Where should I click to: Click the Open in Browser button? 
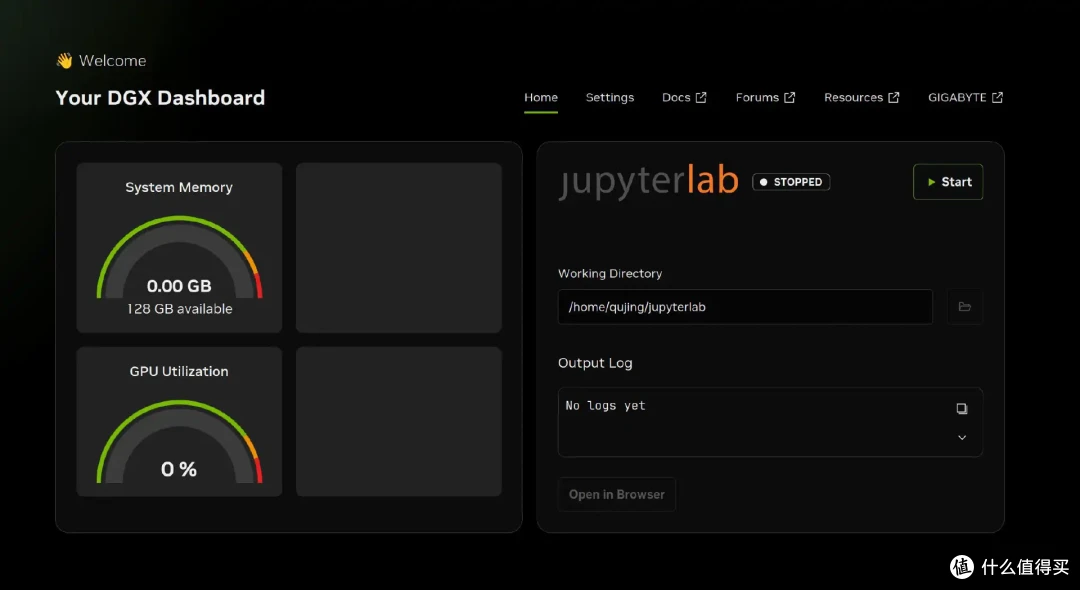click(x=616, y=494)
